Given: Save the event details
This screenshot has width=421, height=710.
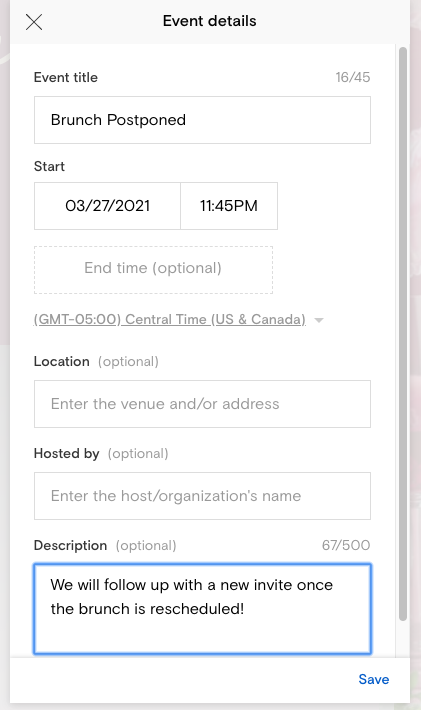Looking at the screenshot, I should coord(373,679).
